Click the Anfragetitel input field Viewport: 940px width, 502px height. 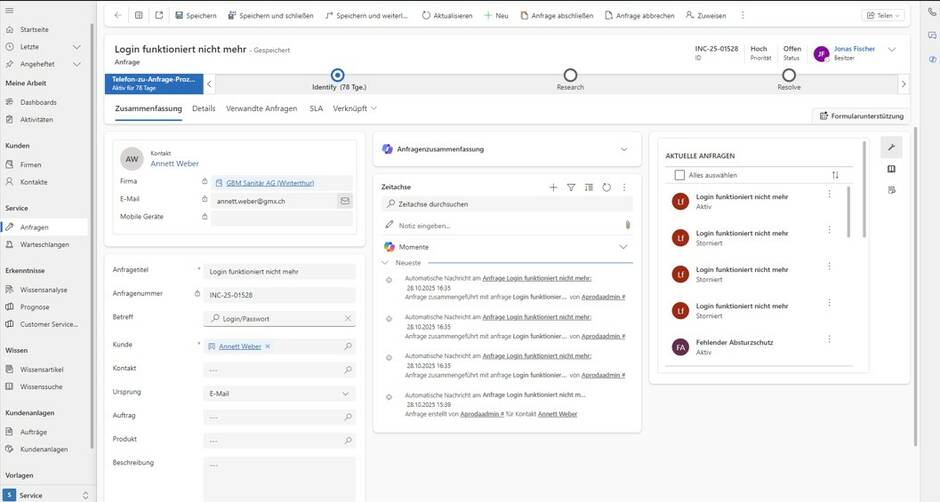click(x=279, y=272)
